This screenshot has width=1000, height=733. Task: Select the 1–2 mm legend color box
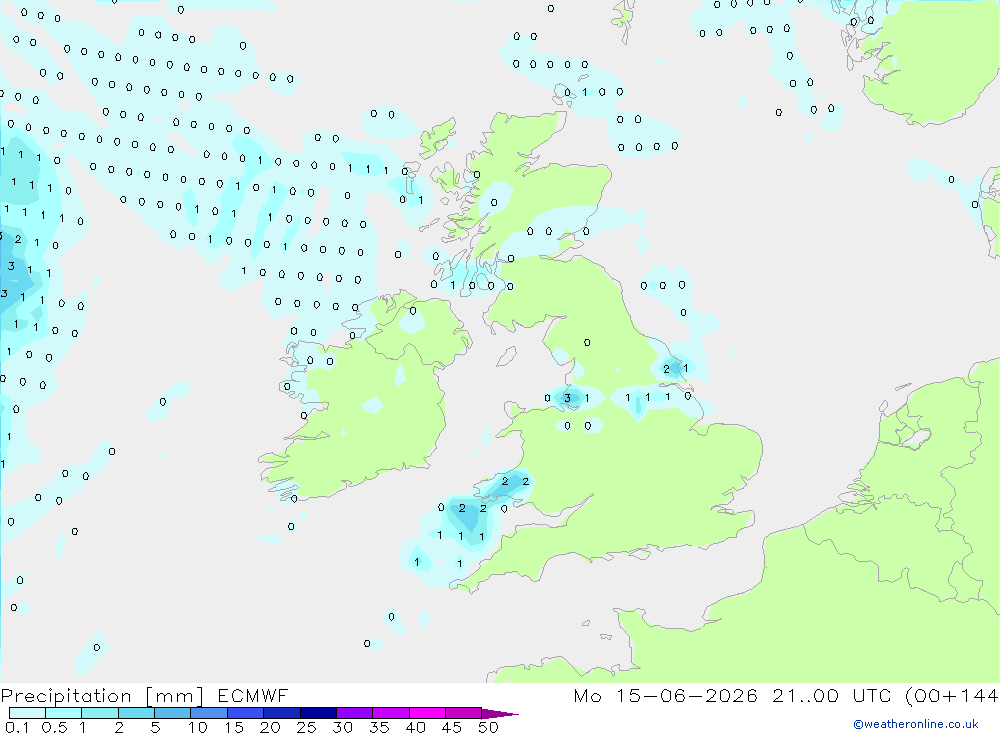point(99,713)
